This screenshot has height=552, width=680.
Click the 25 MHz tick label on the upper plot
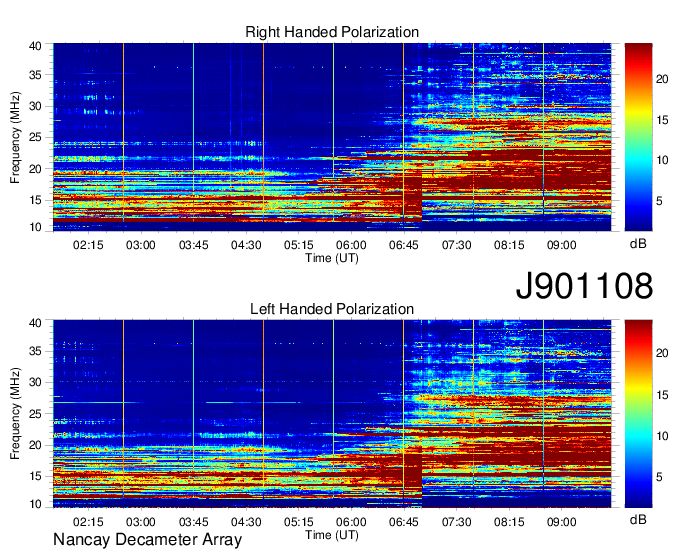36,137
